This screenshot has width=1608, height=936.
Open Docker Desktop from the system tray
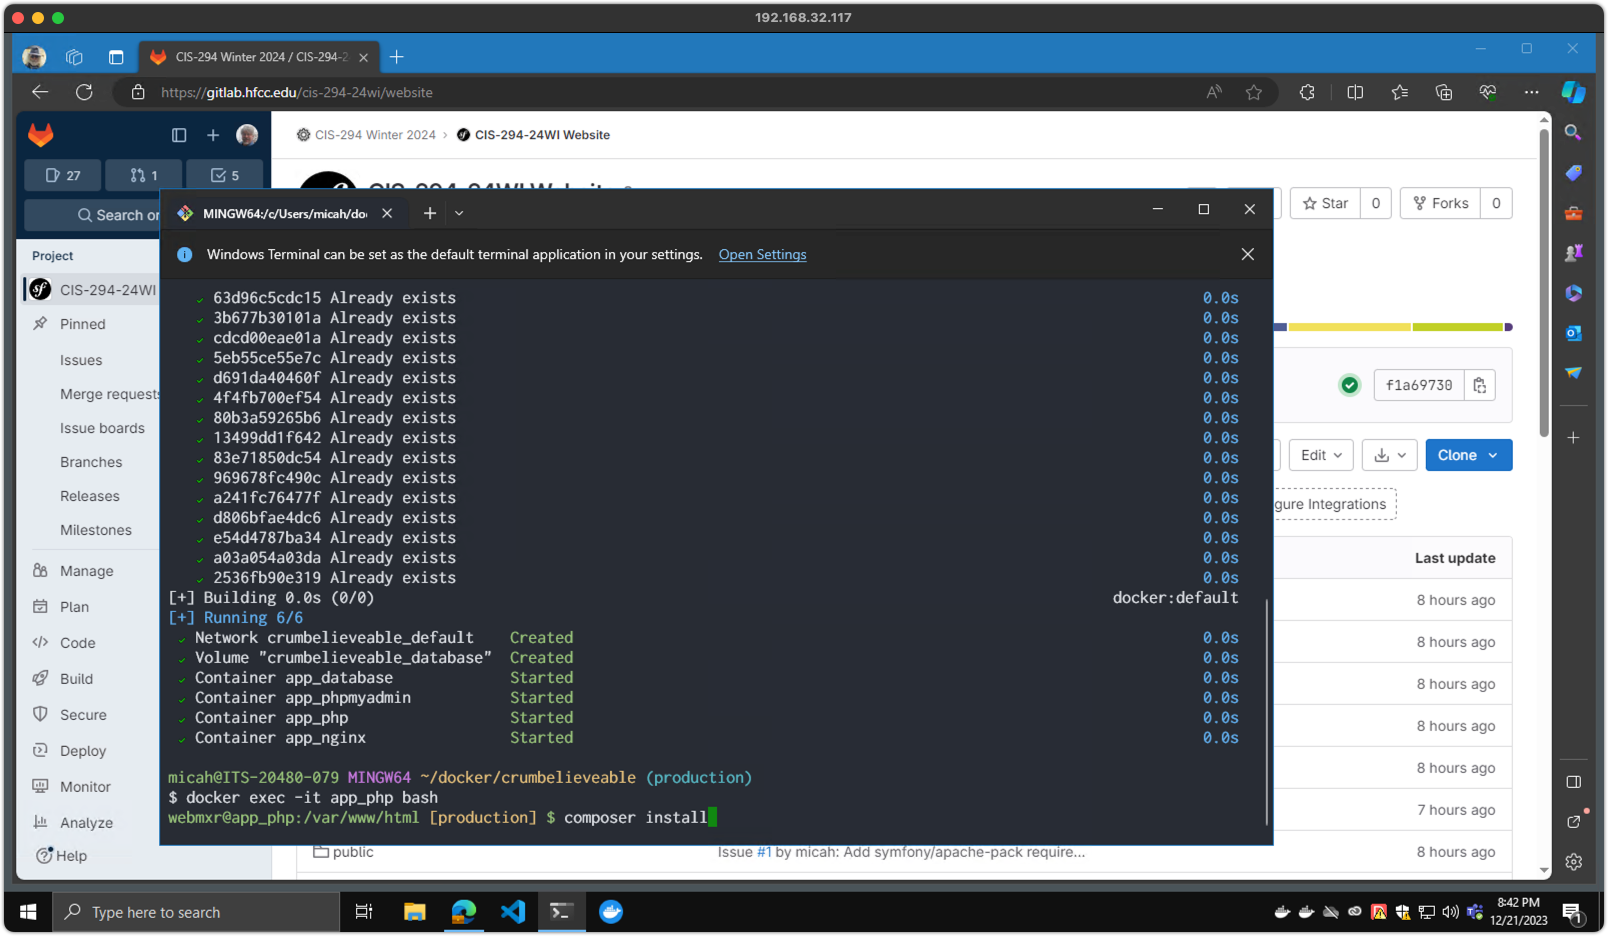tap(1283, 911)
